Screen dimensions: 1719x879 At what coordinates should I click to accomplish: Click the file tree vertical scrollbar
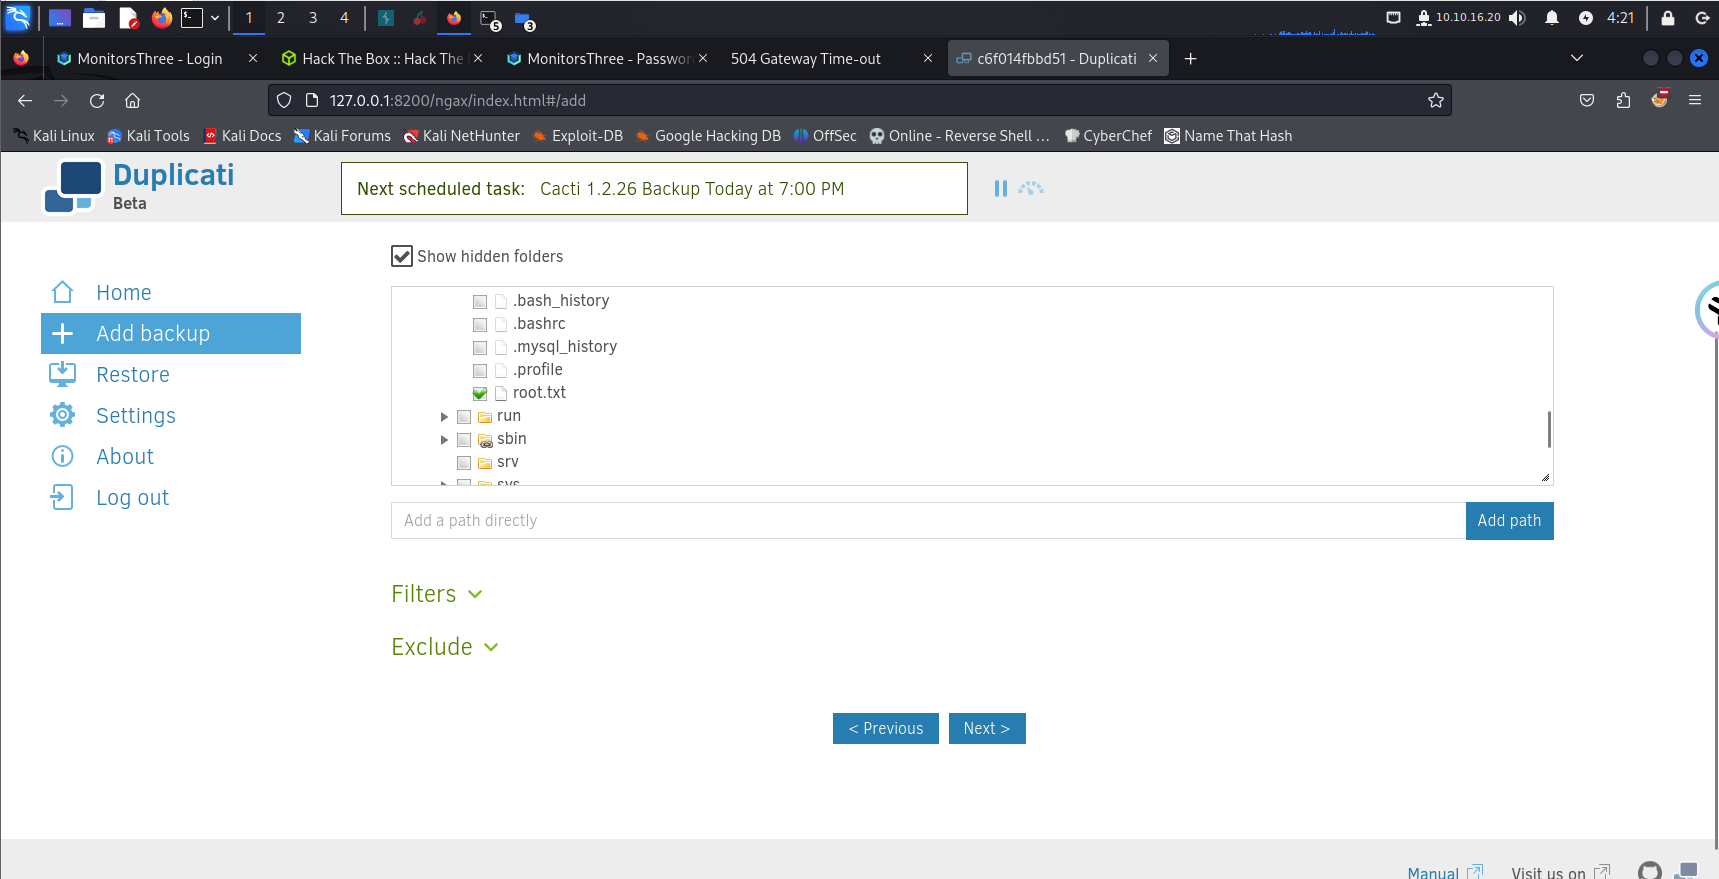tap(1548, 429)
